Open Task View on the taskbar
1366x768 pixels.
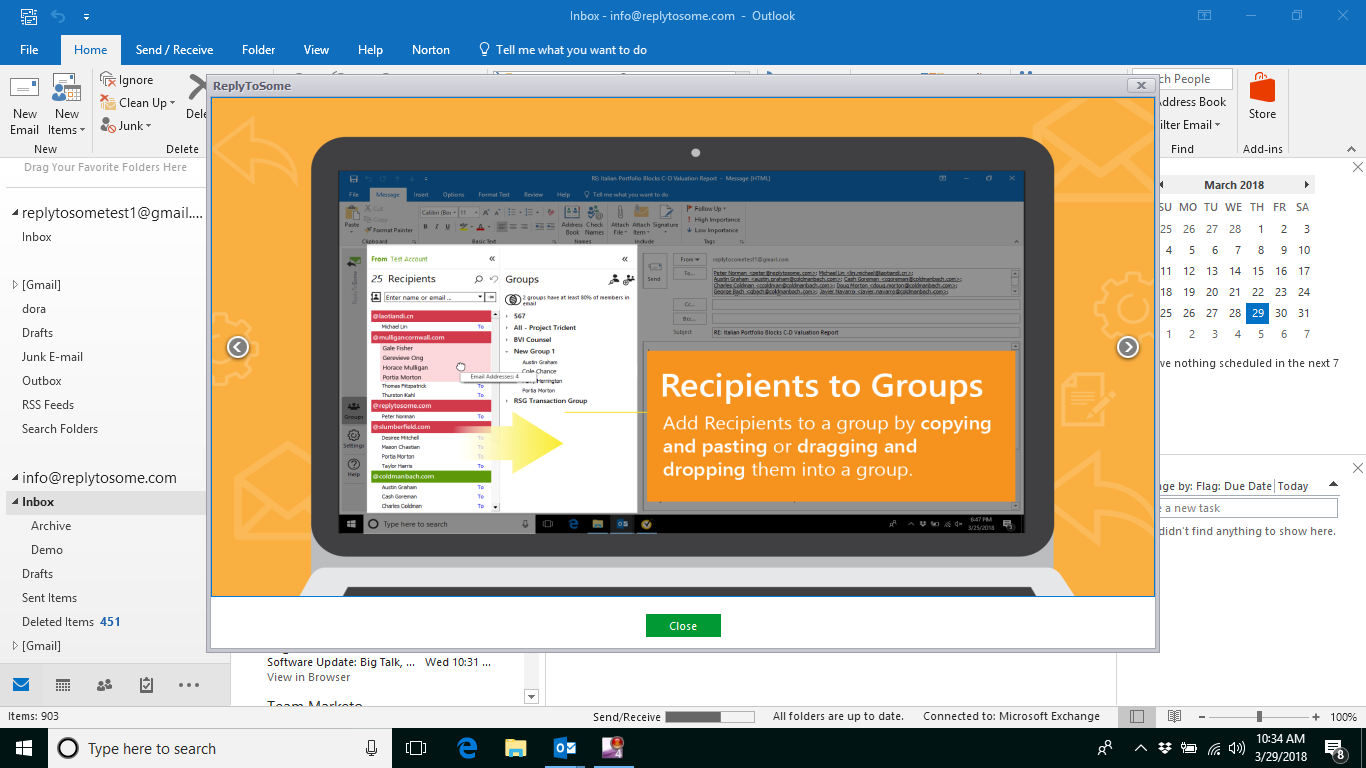416,748
